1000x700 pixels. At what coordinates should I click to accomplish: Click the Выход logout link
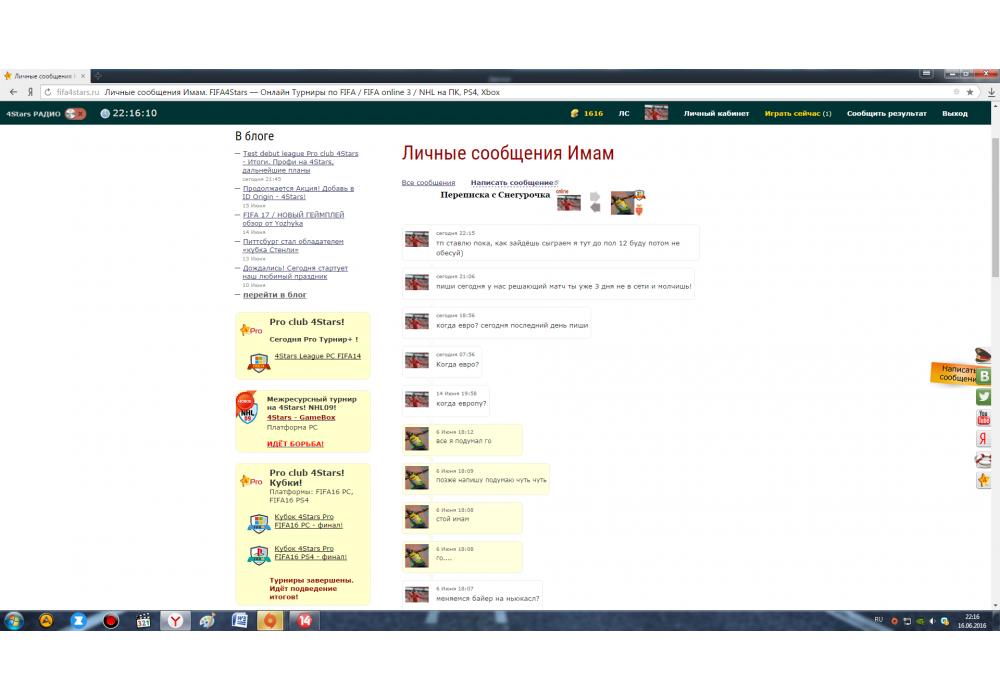tap(954, 114)
